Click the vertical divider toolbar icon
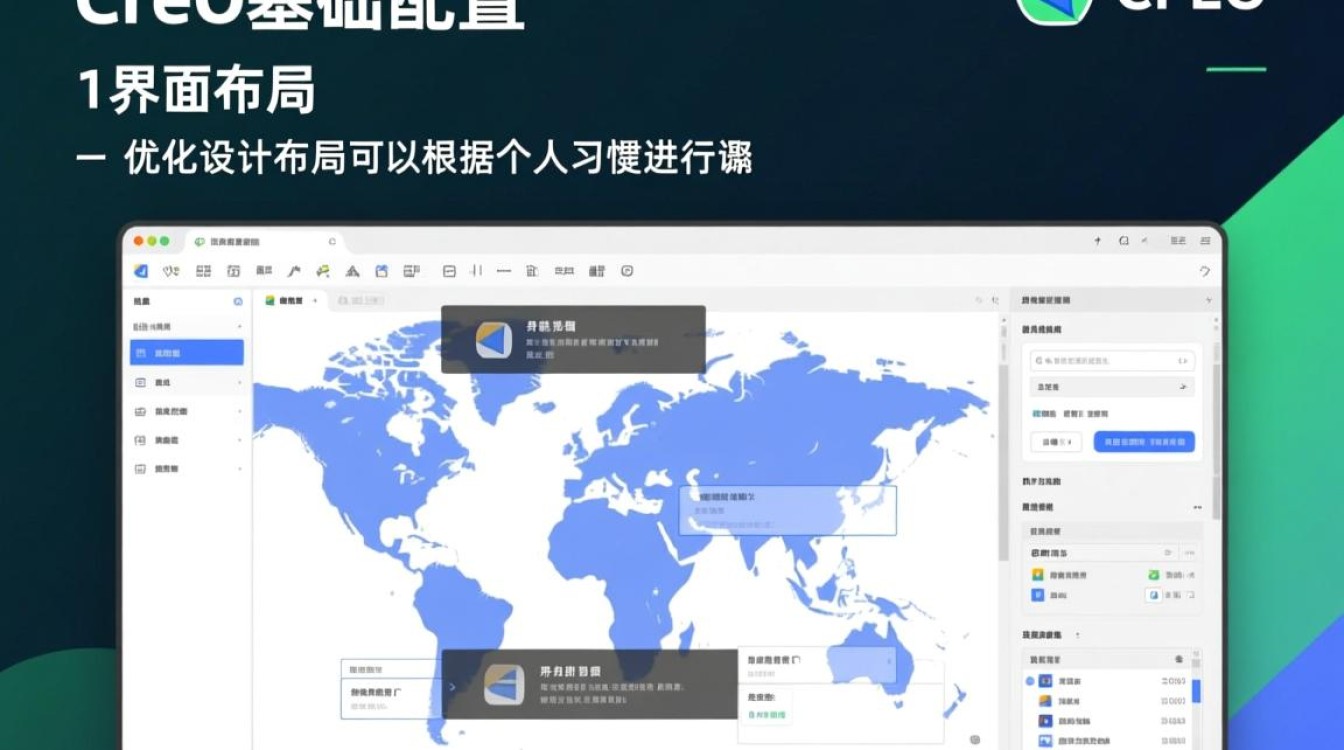Image resolution: width=1344 pixels, height=750 pixels. (476, 270)
